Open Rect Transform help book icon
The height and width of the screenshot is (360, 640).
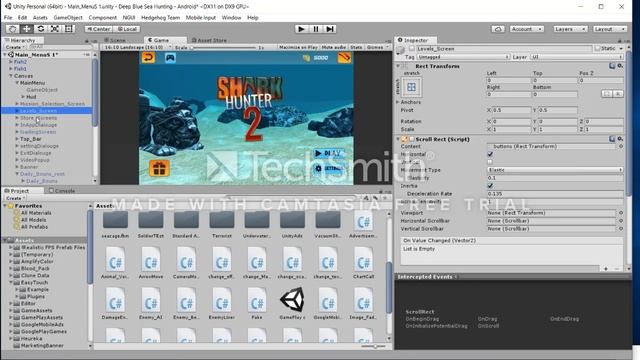(612, 66)
